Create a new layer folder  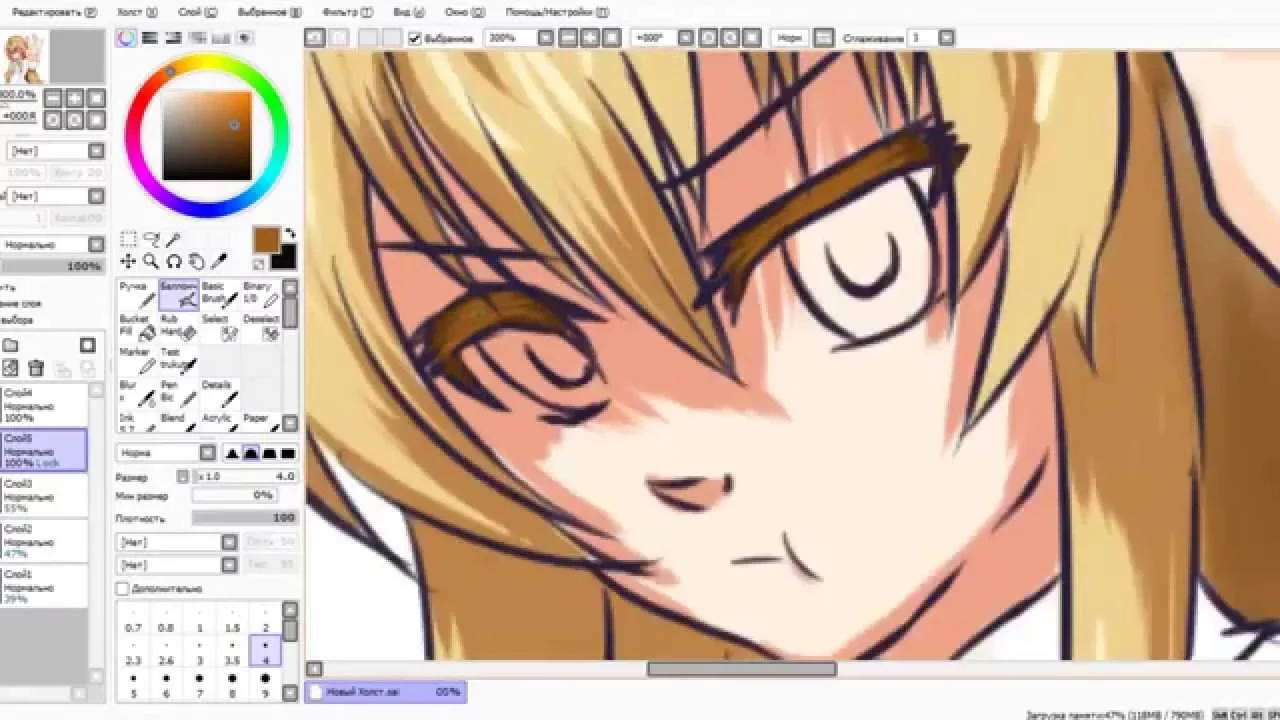click(10, 346)
